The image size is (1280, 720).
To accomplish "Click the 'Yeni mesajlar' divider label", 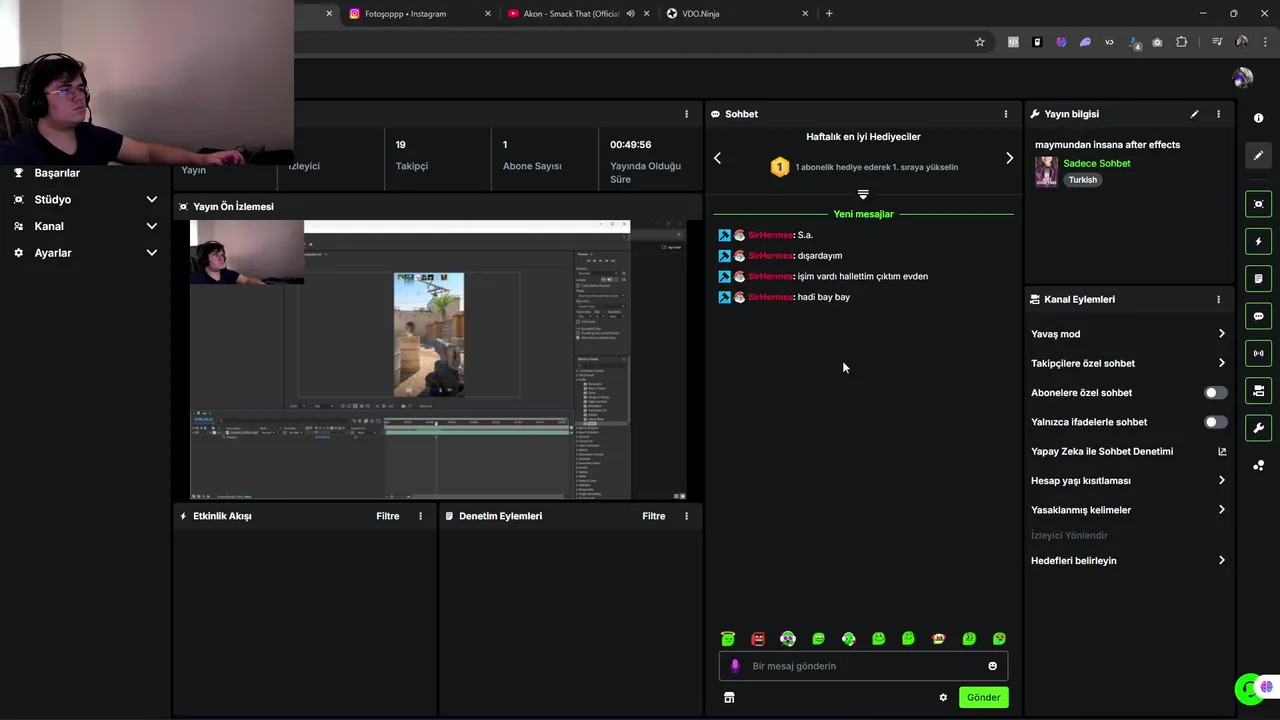I will (863, 214).
